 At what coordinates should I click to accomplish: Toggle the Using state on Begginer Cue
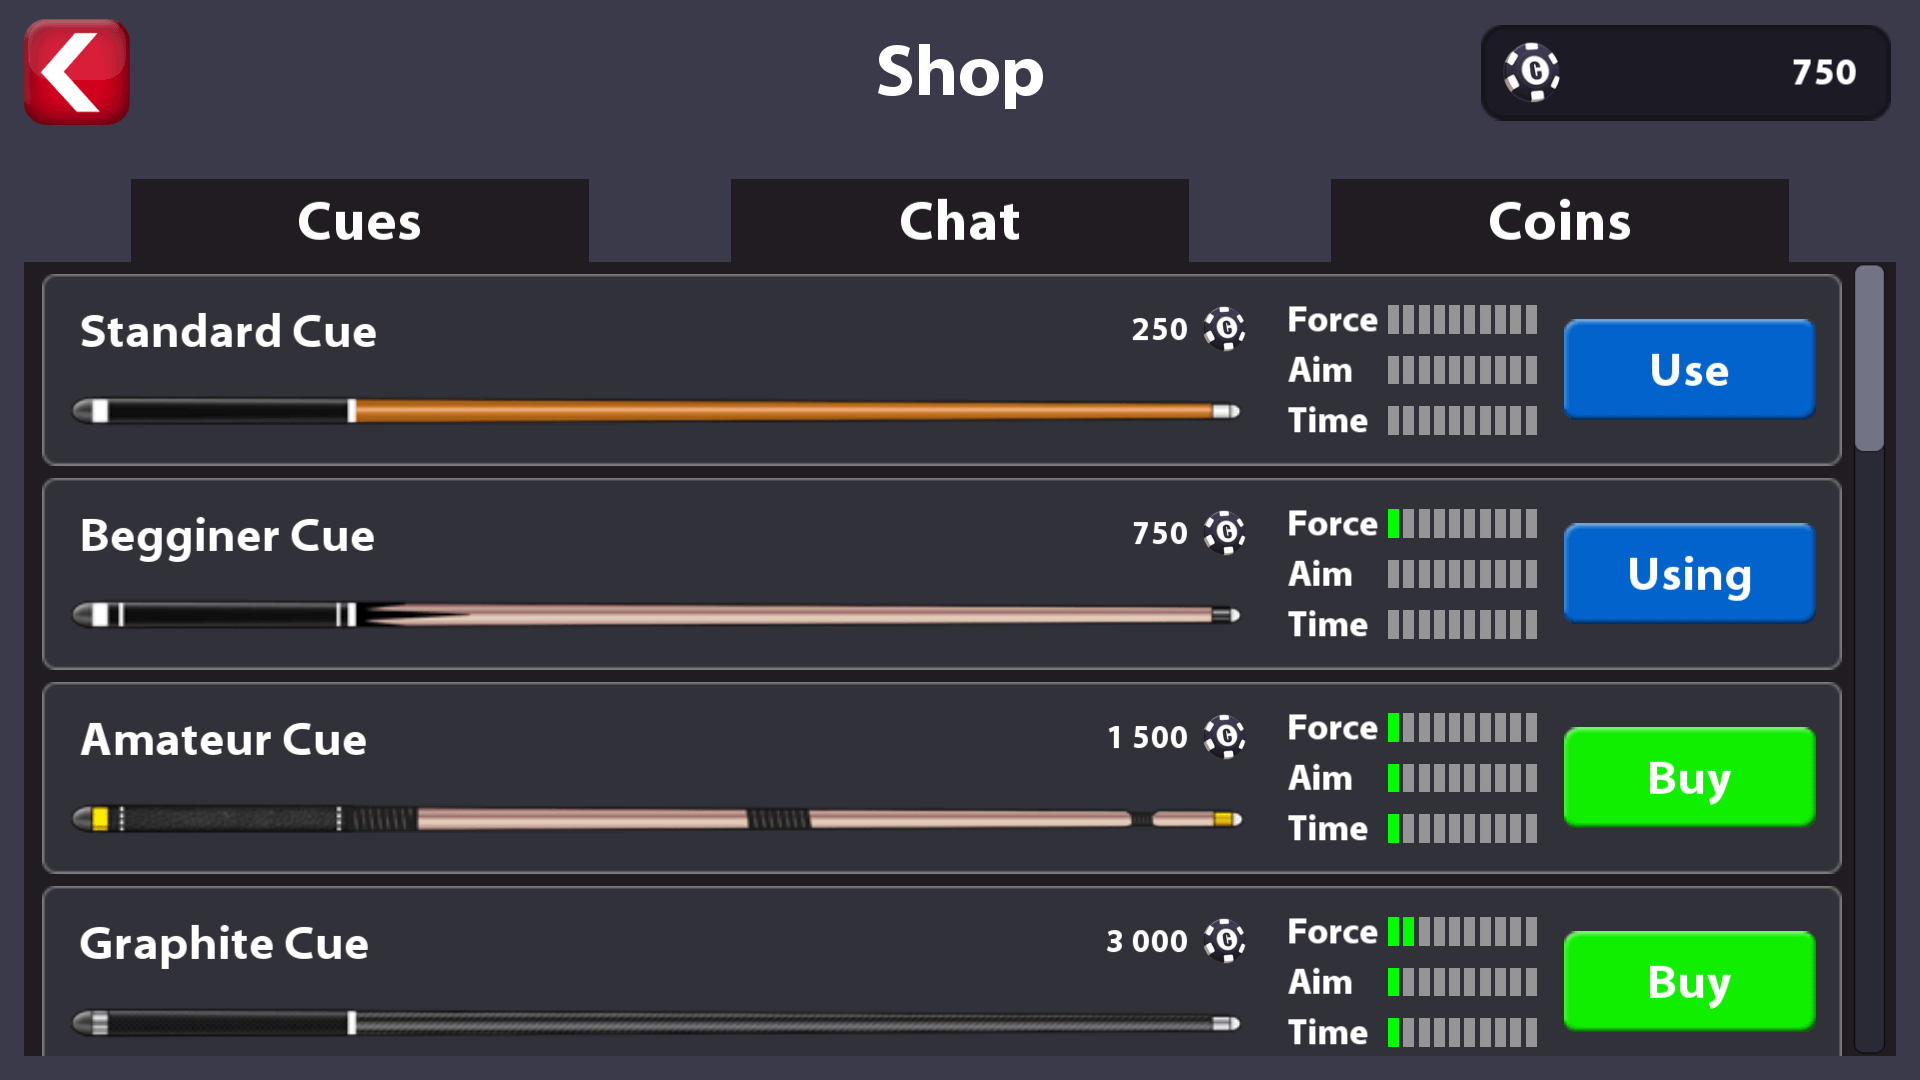[1688, 573]
